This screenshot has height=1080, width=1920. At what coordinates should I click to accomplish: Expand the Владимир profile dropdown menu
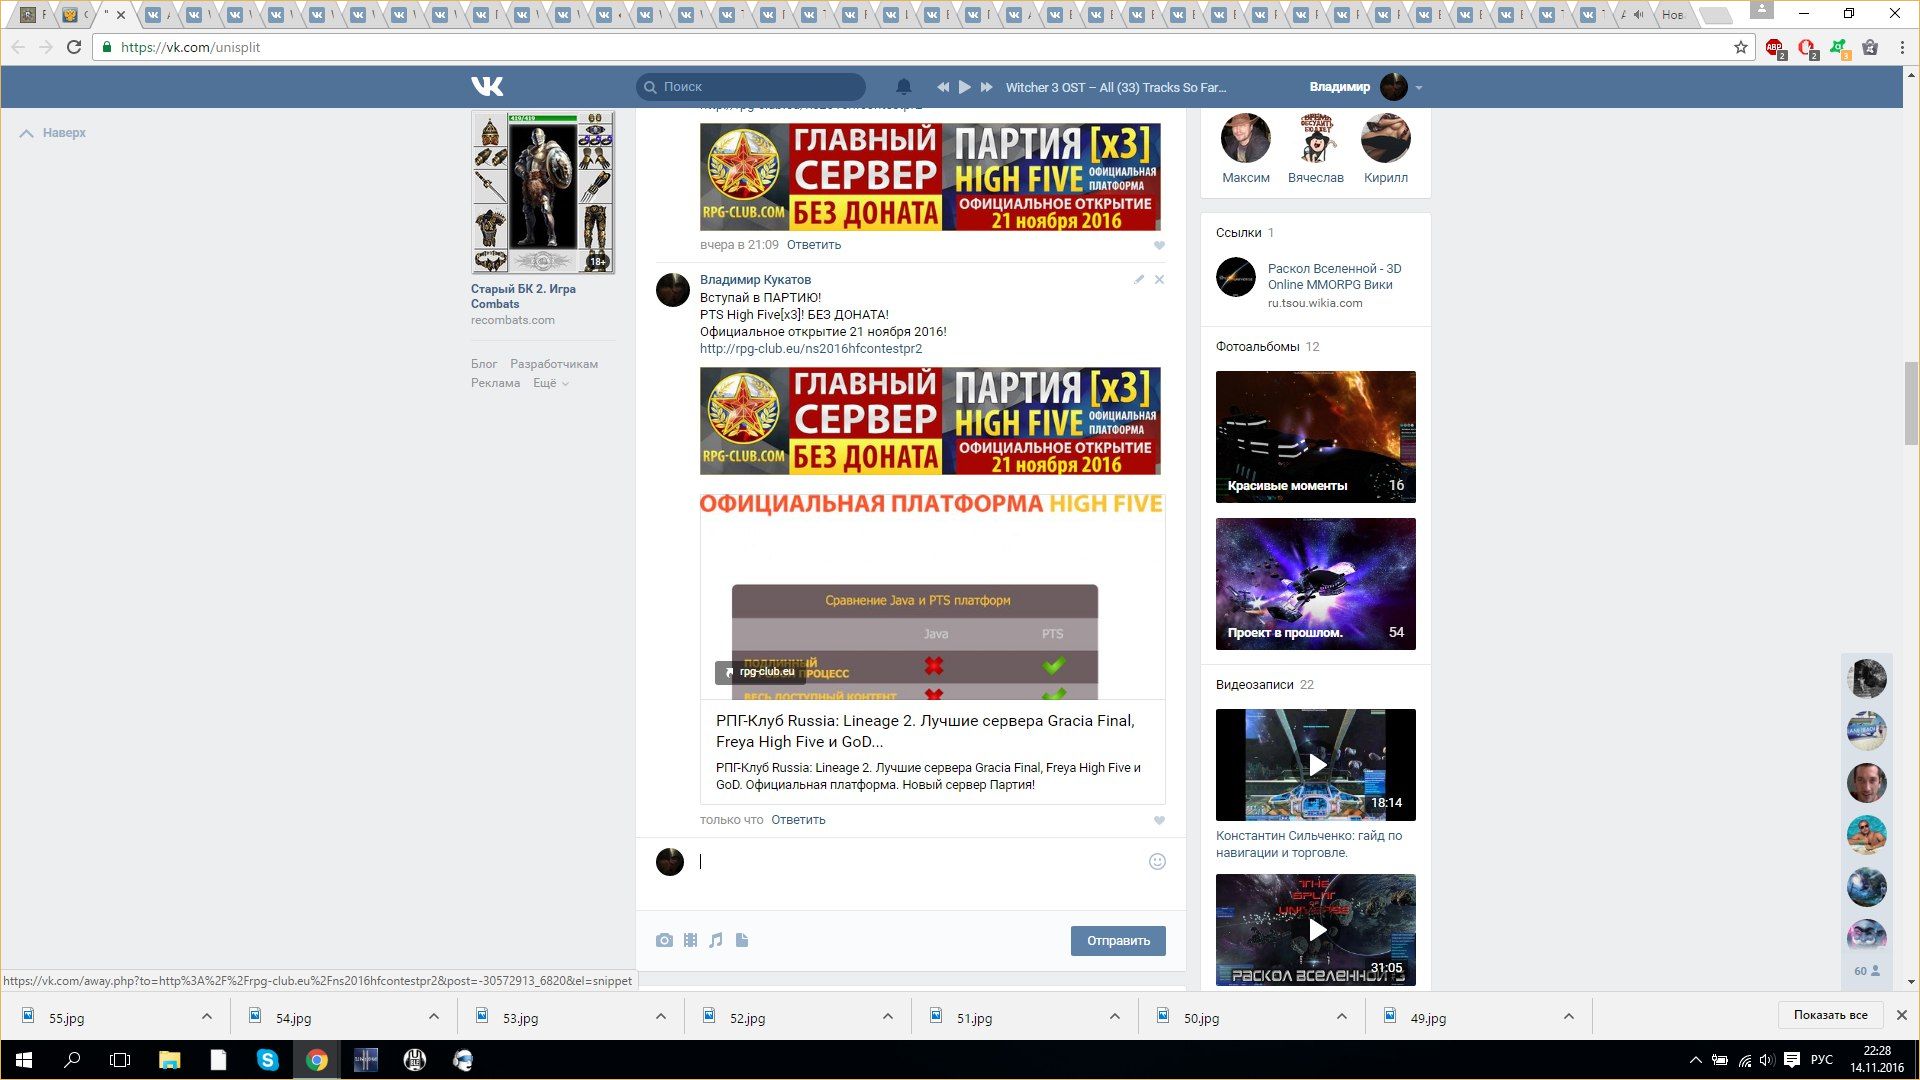tap(1418, 88)
